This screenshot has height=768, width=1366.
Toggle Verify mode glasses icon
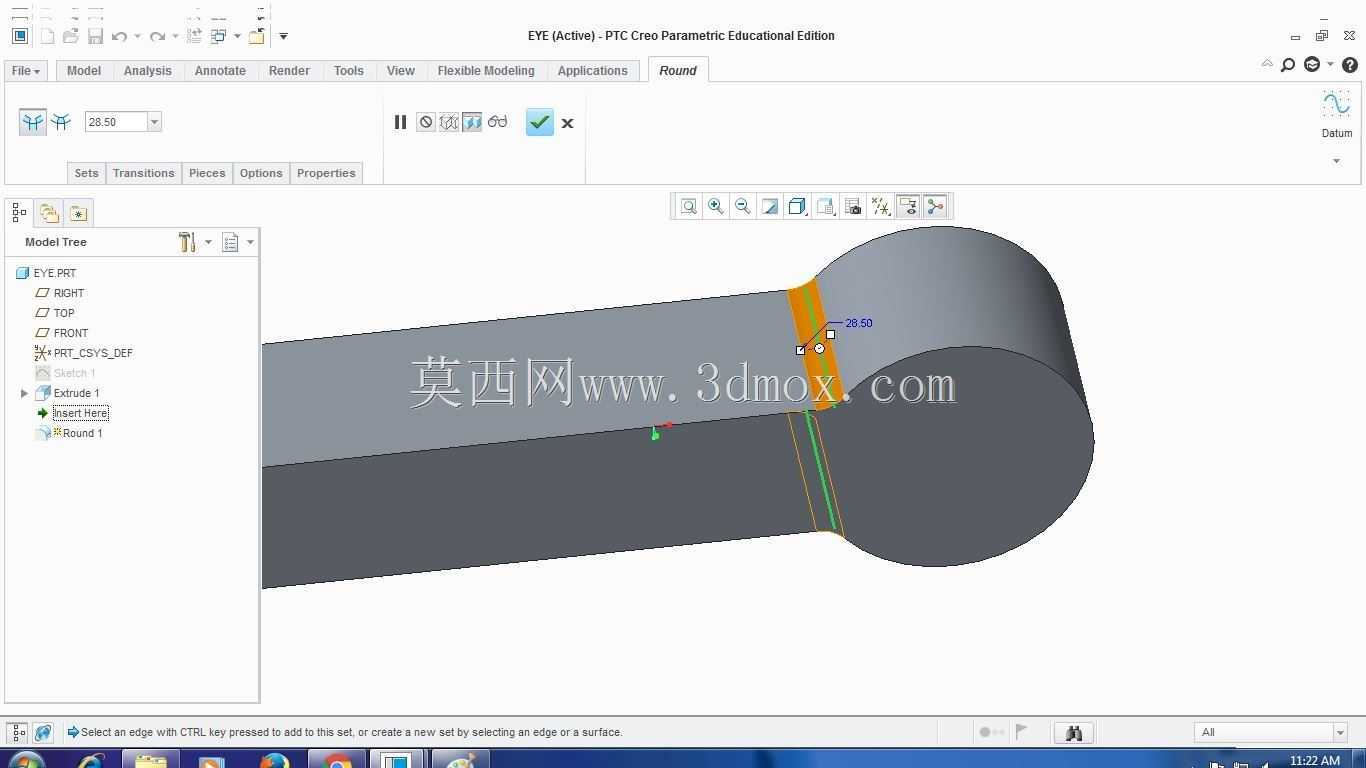pos(498,122)
